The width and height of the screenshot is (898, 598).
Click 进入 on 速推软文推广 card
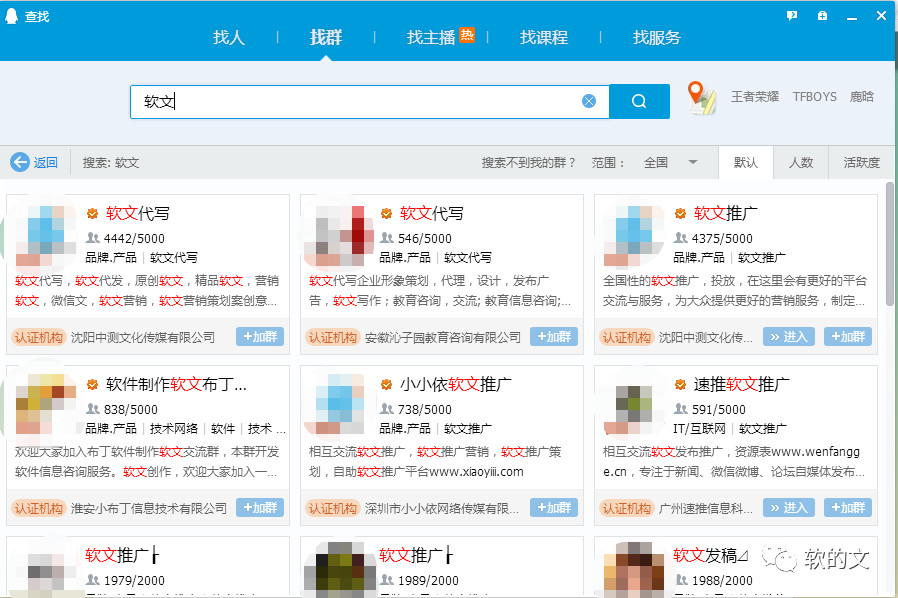click(x=789, y=507)
